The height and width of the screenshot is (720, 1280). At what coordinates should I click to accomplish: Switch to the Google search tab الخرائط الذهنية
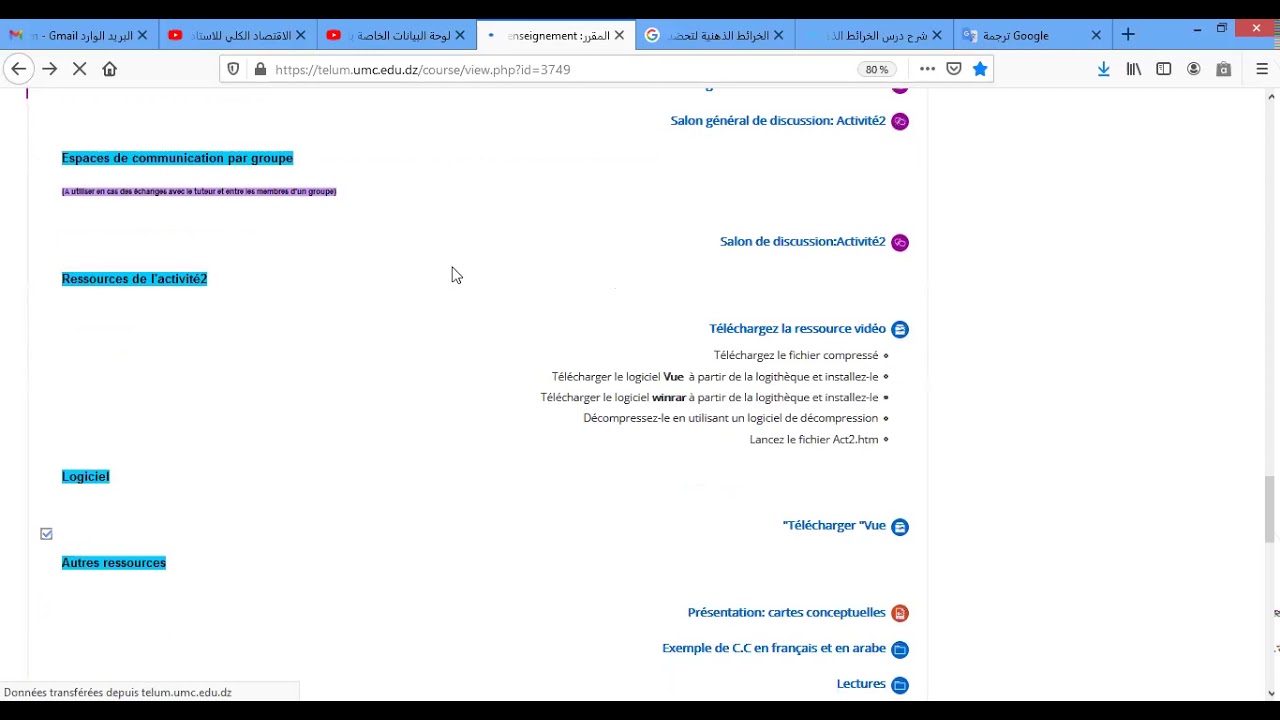[x=715, y=35]
